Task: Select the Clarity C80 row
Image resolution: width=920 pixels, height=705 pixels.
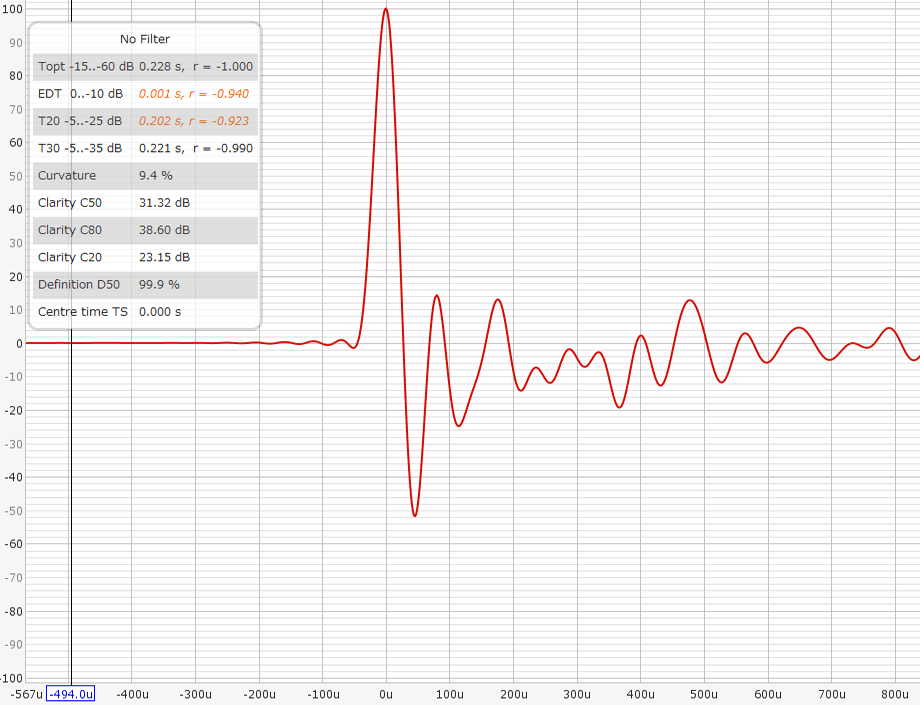Action: (x=145, y=230)
